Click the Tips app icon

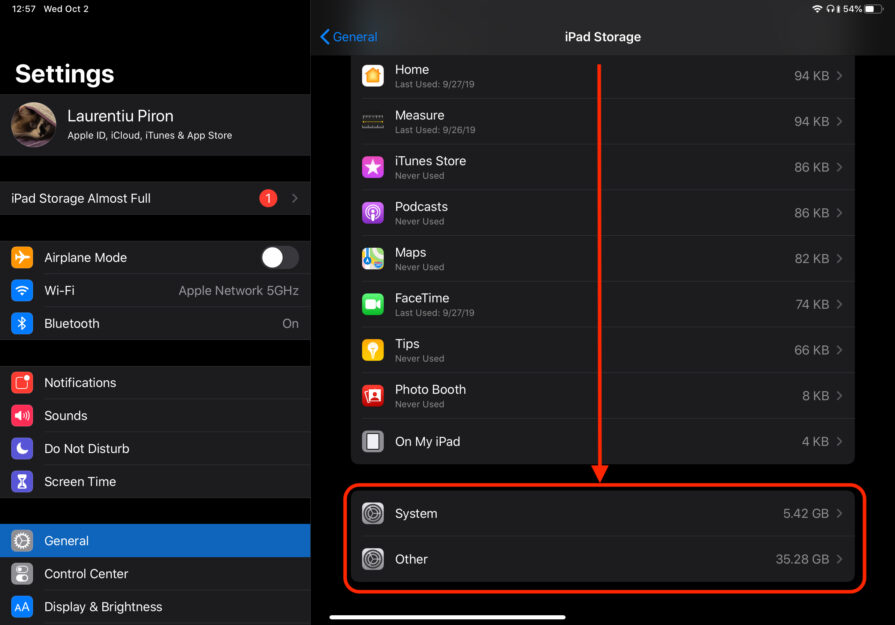click(372, 350)
